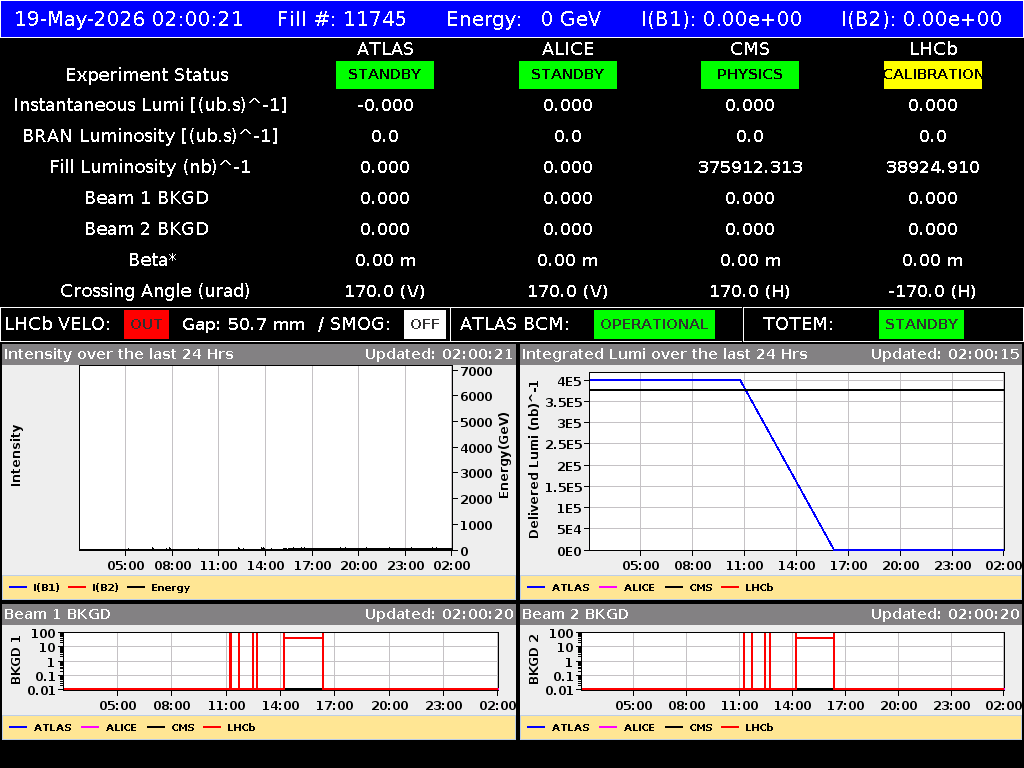
Task: Click the blue falling line in Integrated Lumi plot
Action: click(787, 465)
